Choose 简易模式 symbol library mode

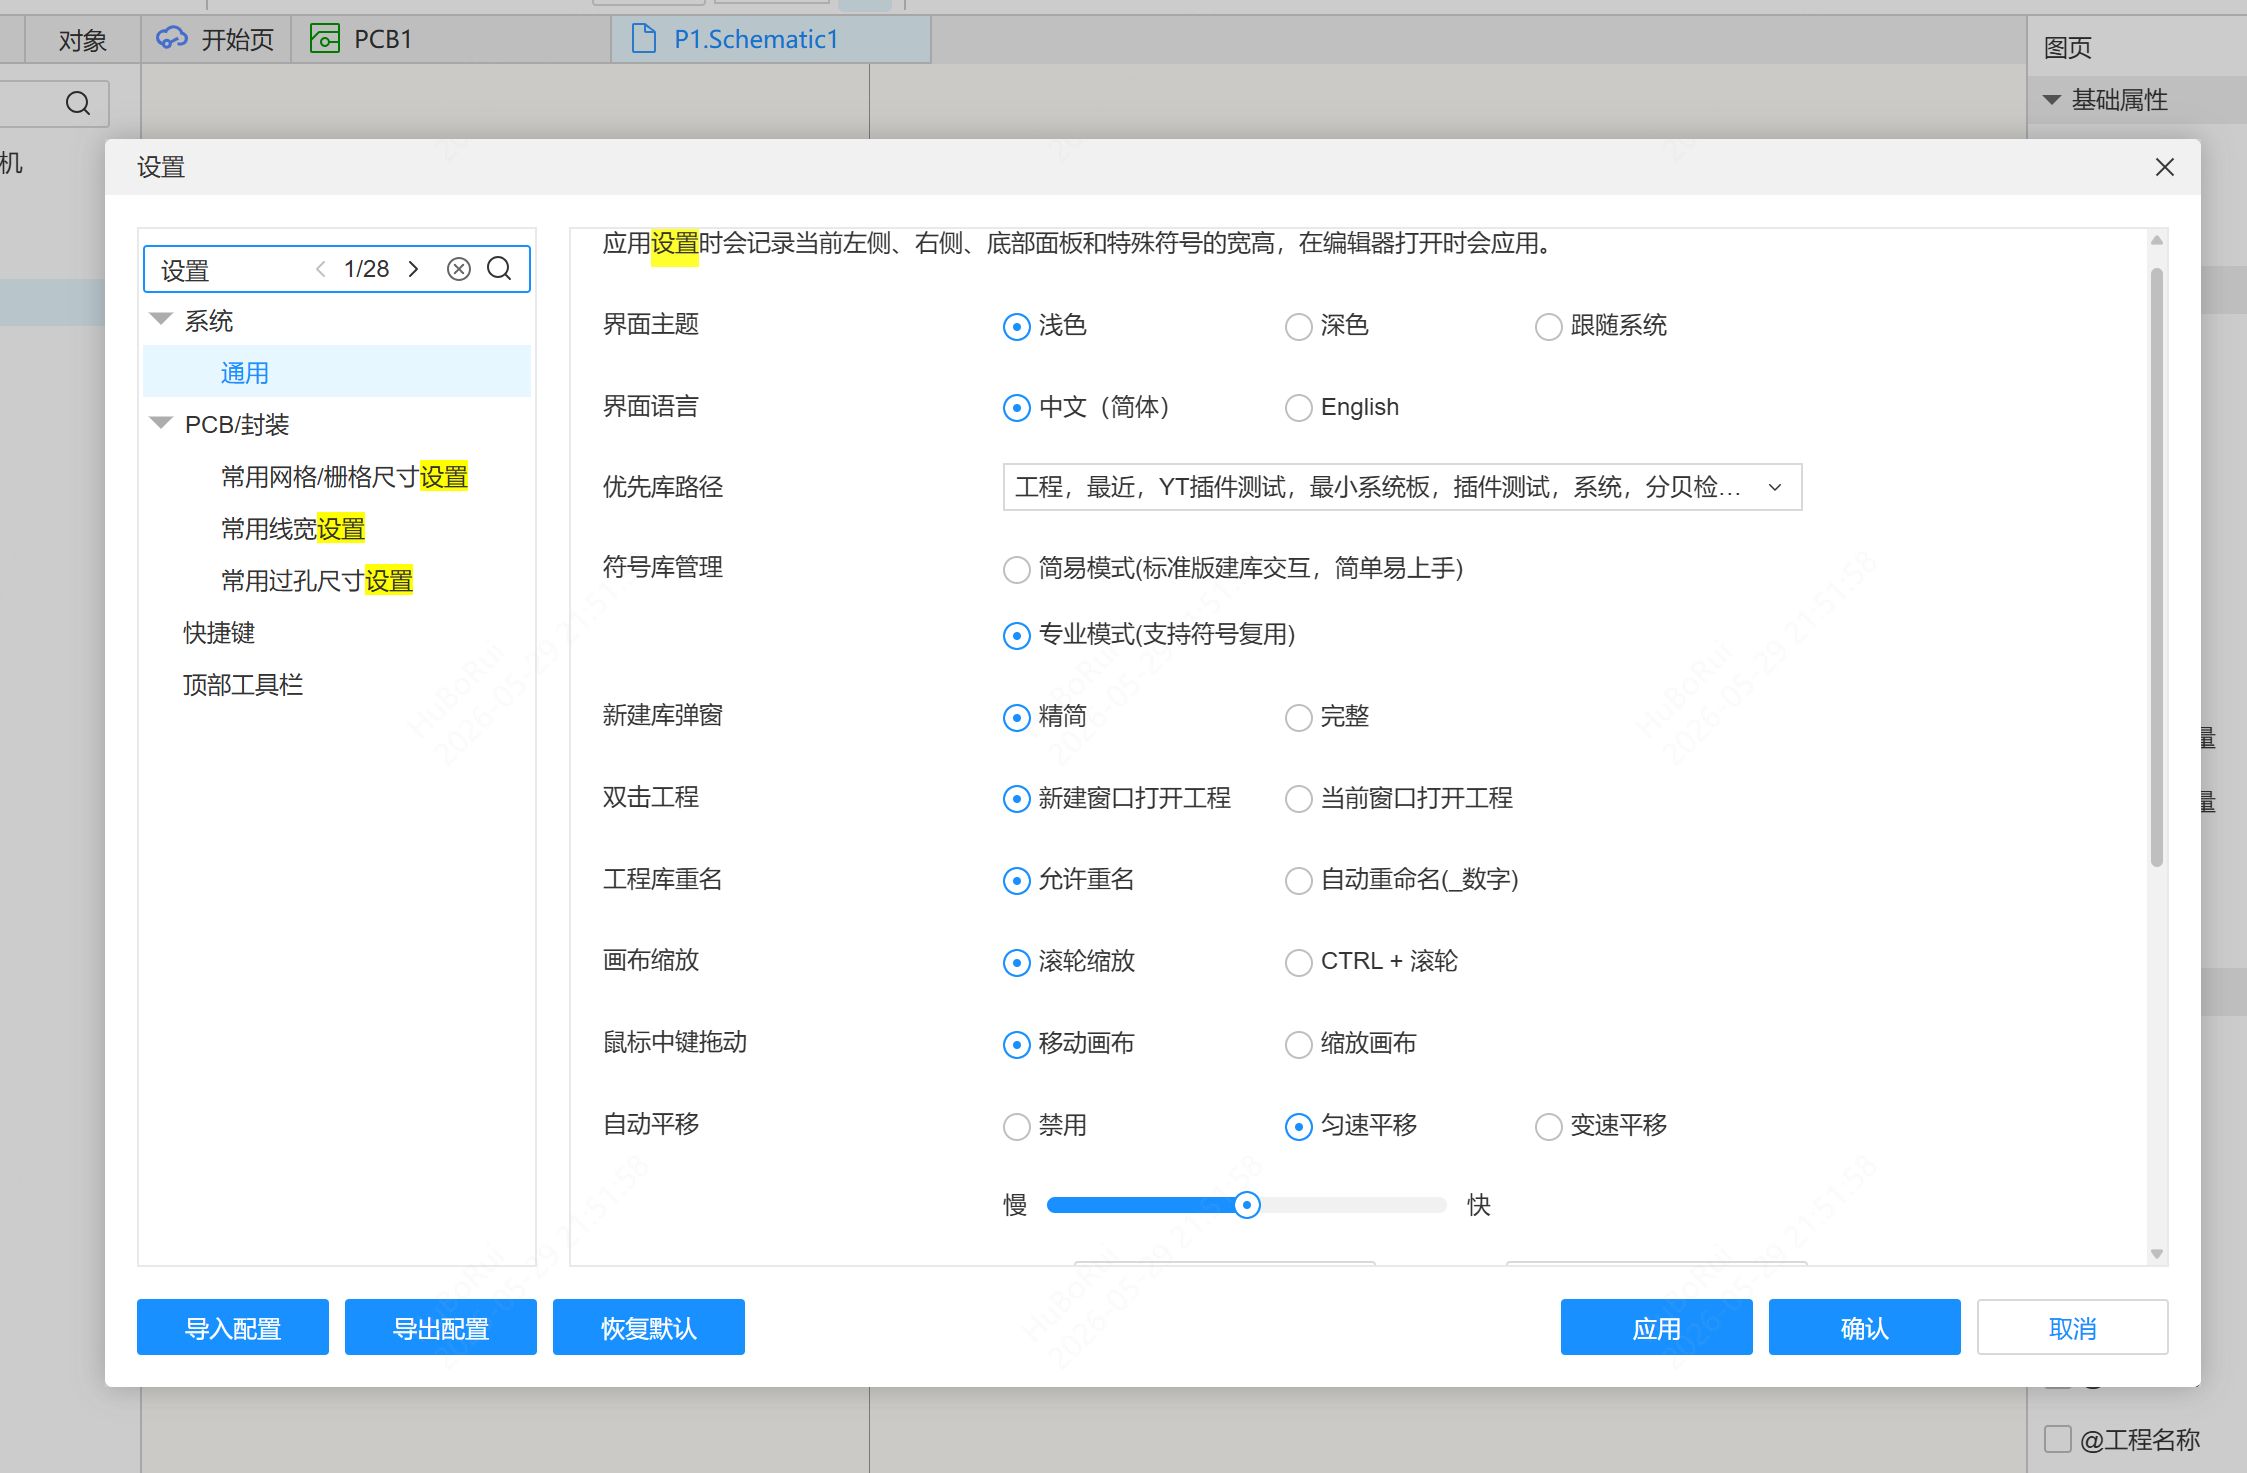[x=1016, y=570]
